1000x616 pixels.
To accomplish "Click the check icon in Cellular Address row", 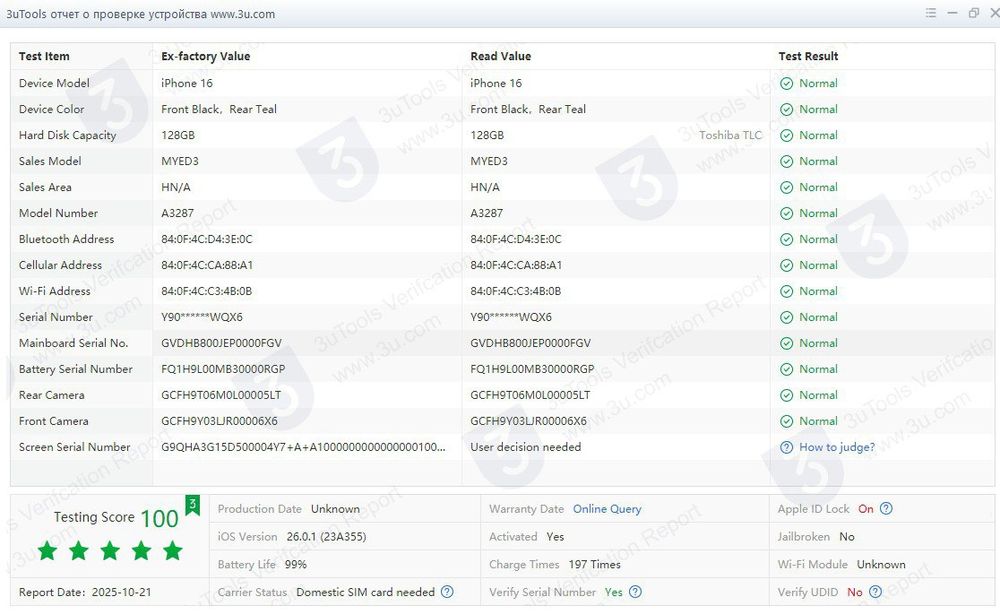I will (x=786, y=265).
